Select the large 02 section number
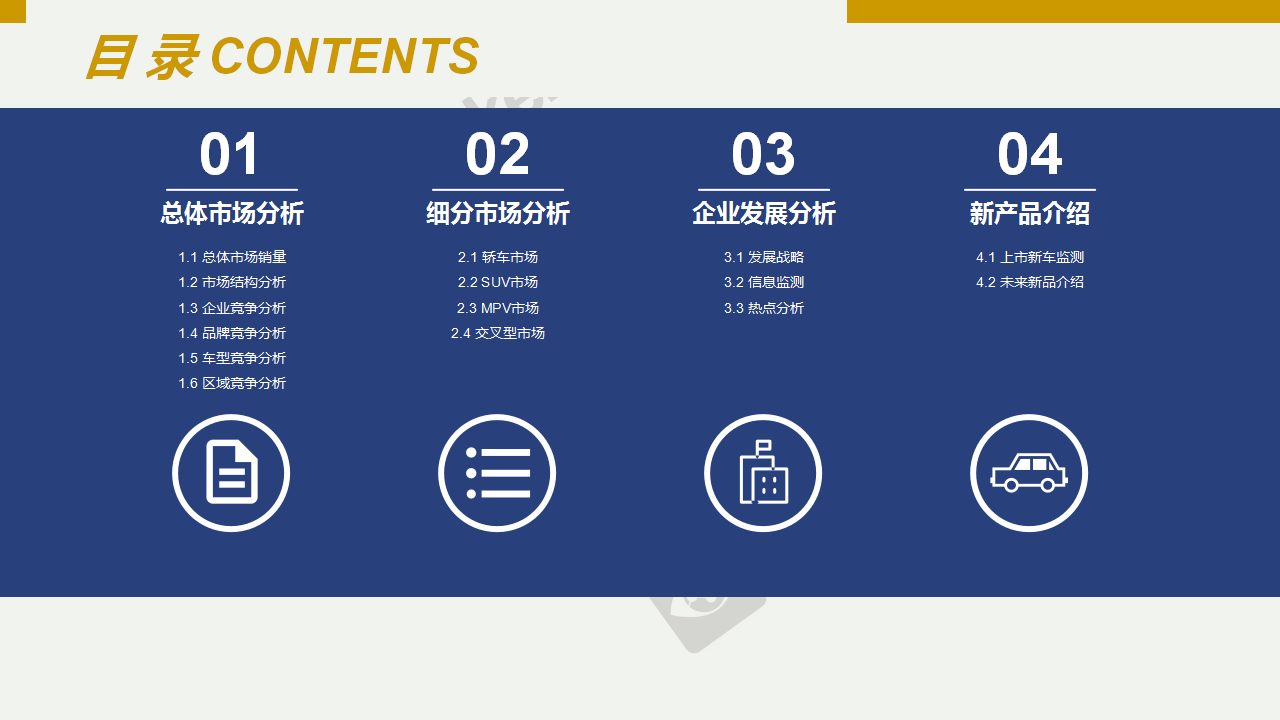Screen dimensions: 1280x720 tap(497, 155)
